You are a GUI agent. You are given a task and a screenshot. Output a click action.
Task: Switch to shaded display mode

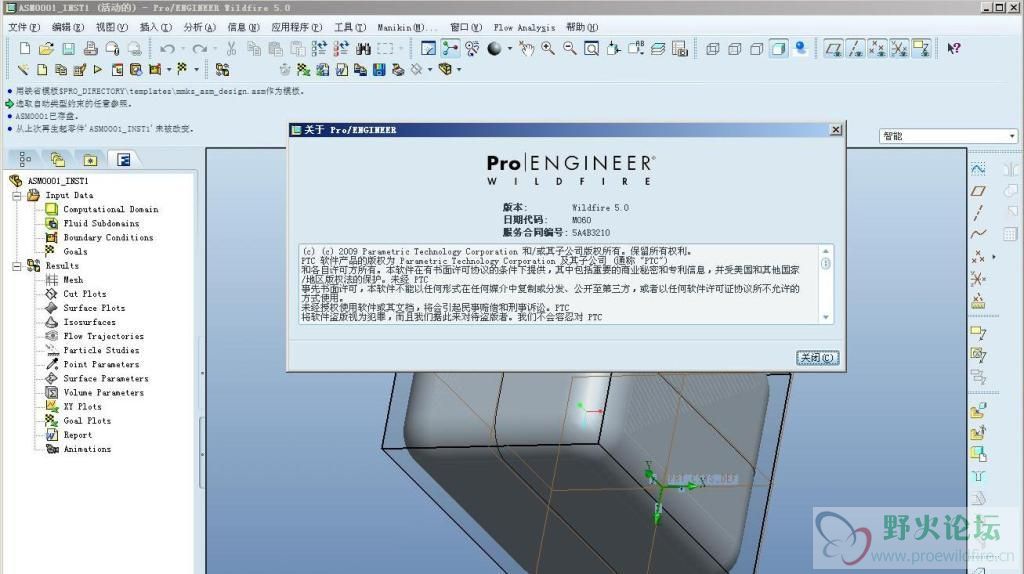778,48
